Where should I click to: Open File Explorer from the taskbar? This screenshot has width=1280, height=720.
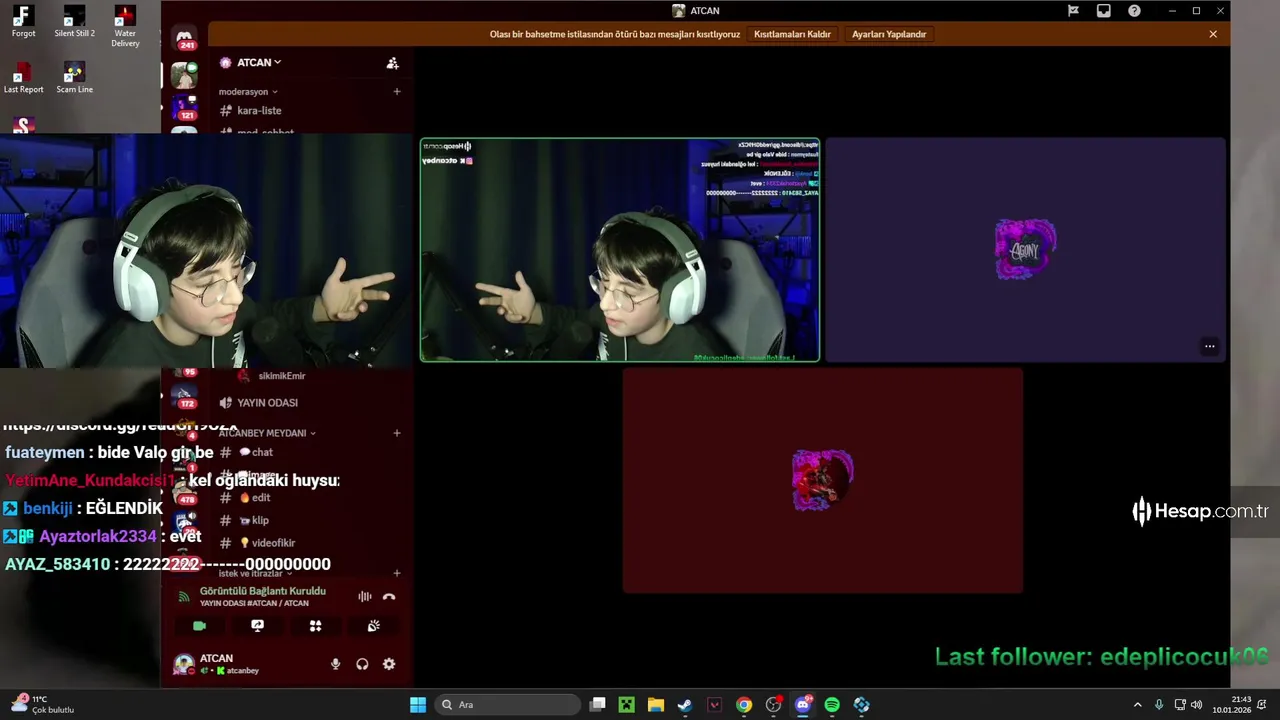[x=656, y=705]
